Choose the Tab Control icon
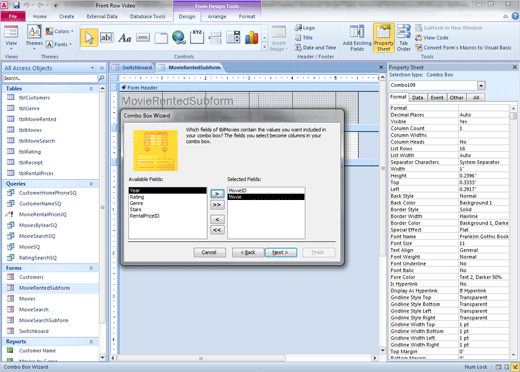The image size is (520, 372). coord(161,38)
